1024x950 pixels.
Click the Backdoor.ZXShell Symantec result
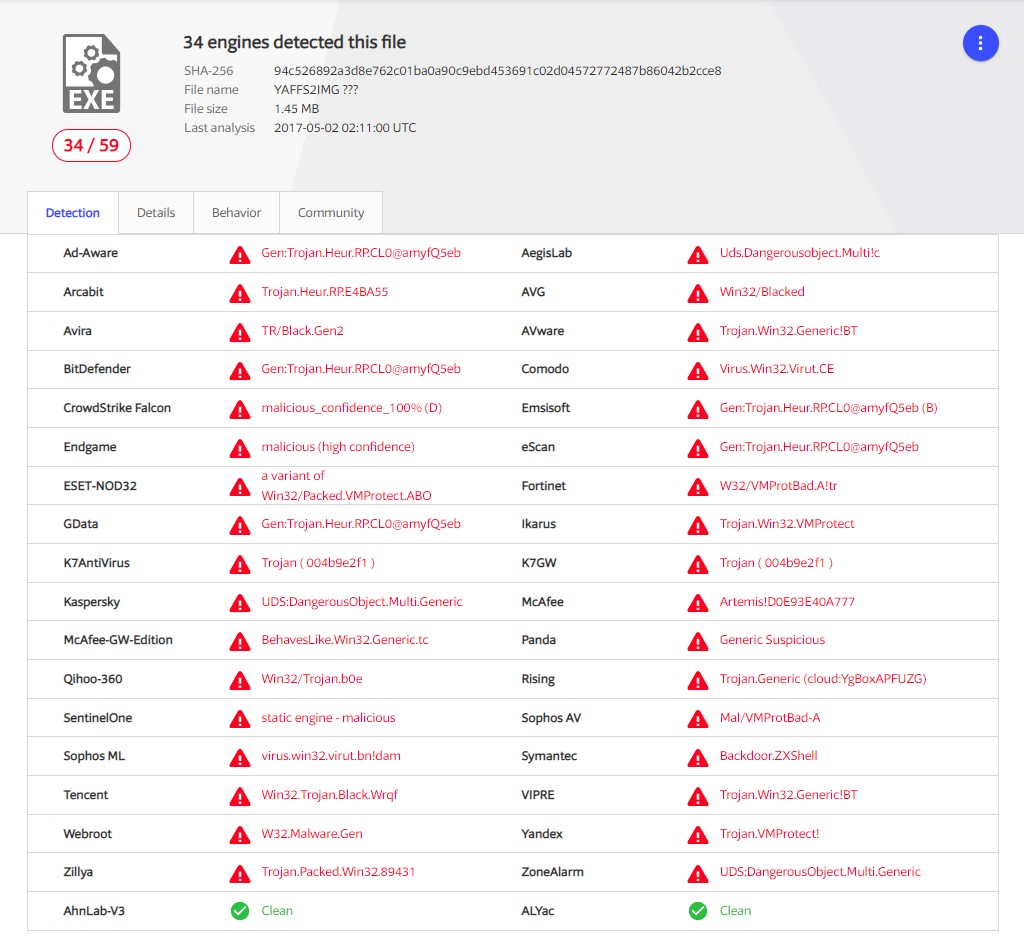click(769, 755)
